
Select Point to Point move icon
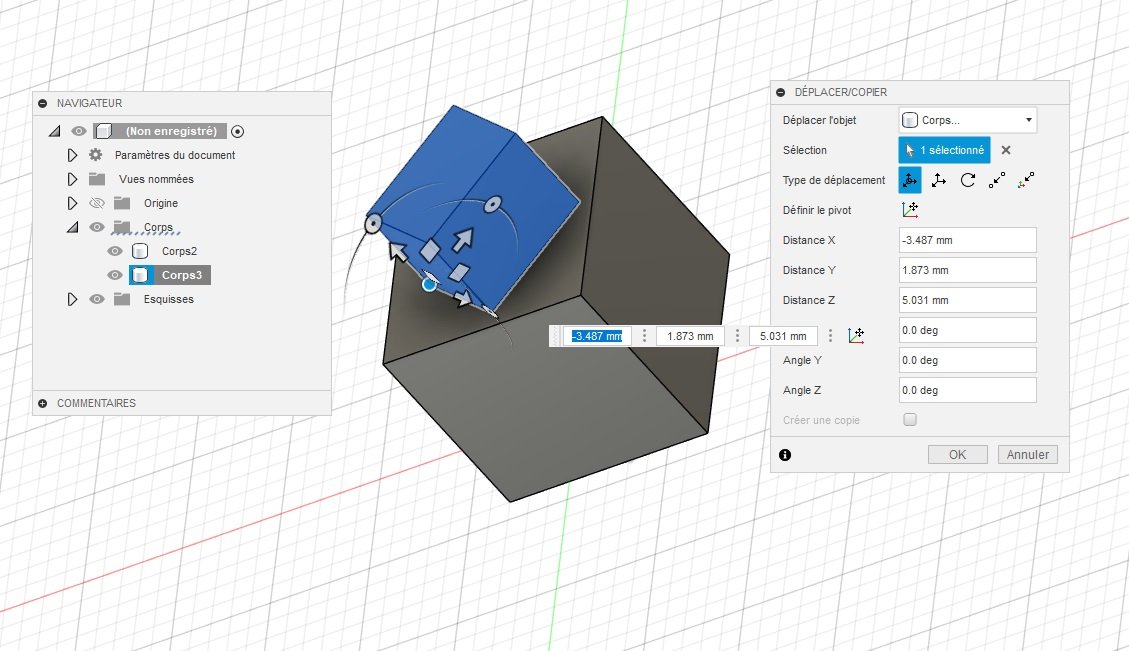tap(997, 180)
